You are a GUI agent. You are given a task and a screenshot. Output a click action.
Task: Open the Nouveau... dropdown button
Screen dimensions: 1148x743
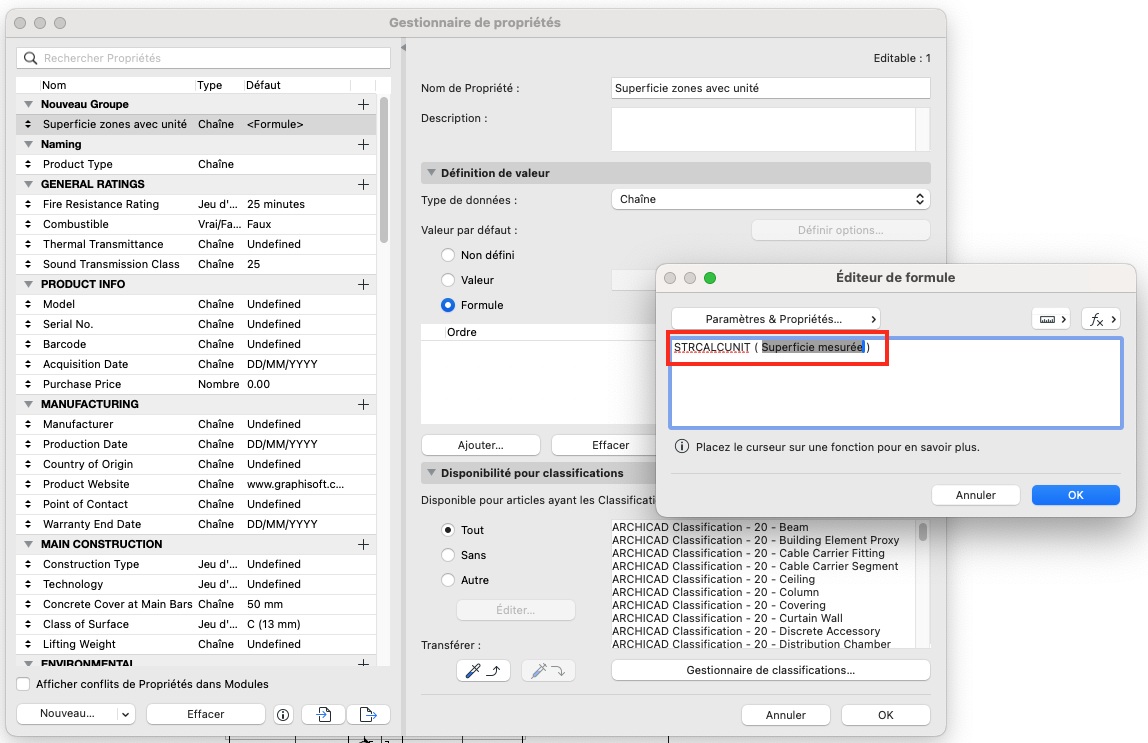click(x=76, y=714)
